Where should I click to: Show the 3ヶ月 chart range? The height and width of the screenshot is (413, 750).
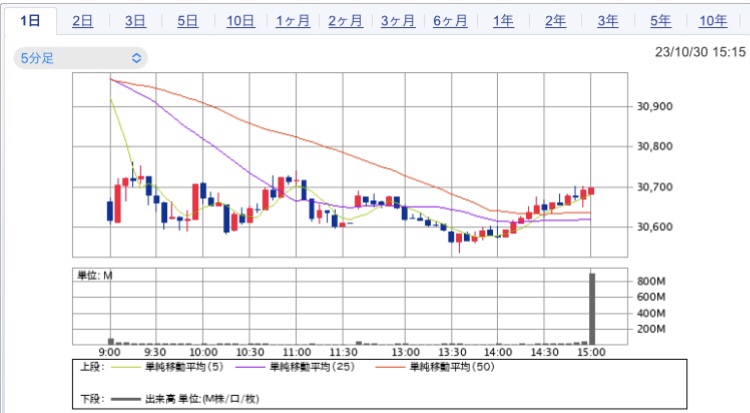398,21
